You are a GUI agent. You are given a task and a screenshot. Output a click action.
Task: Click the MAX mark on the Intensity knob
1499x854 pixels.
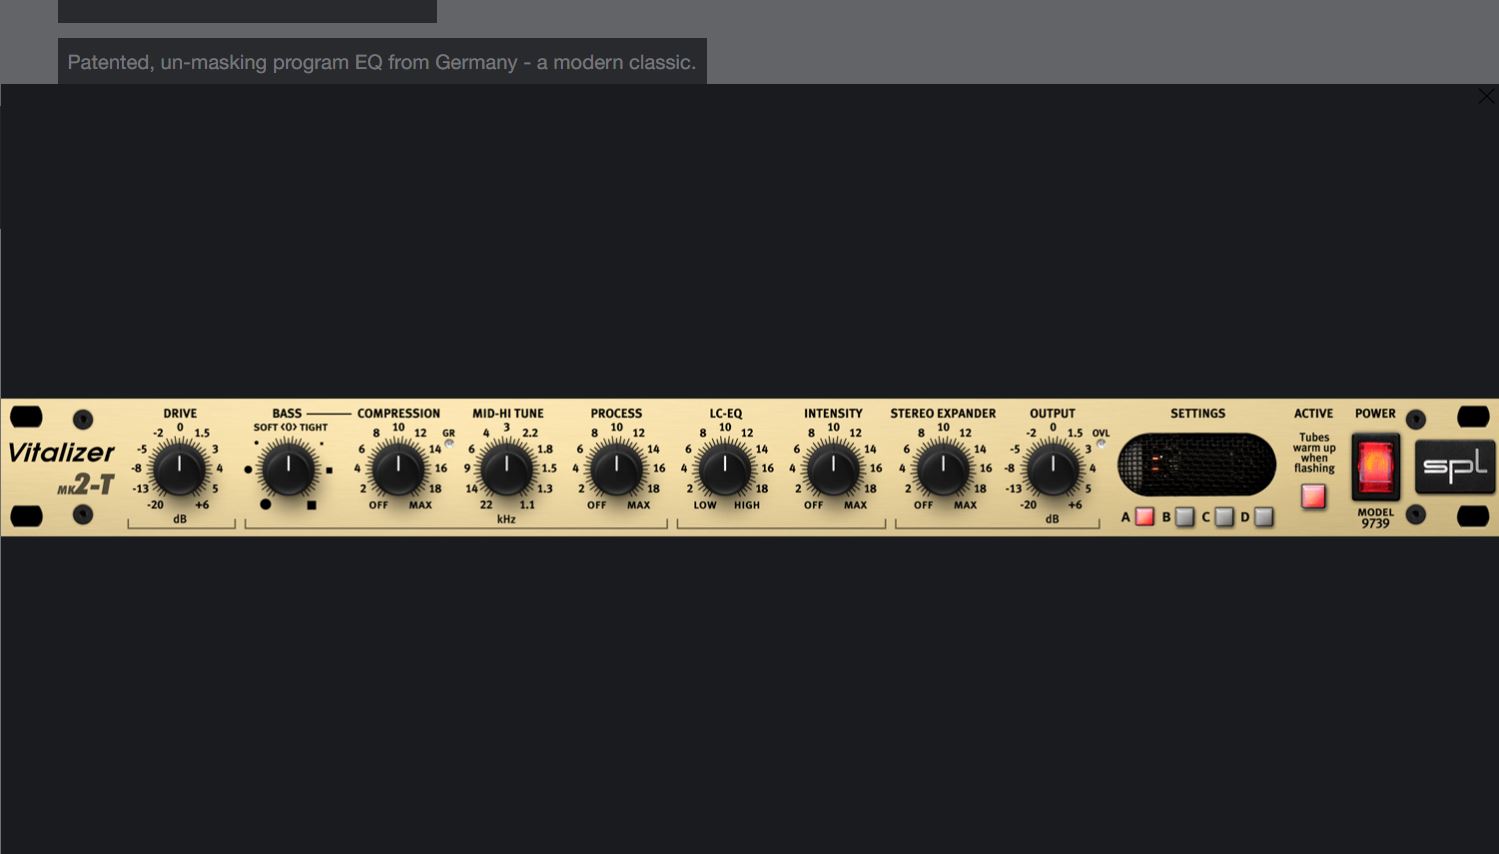click(855, 505)
